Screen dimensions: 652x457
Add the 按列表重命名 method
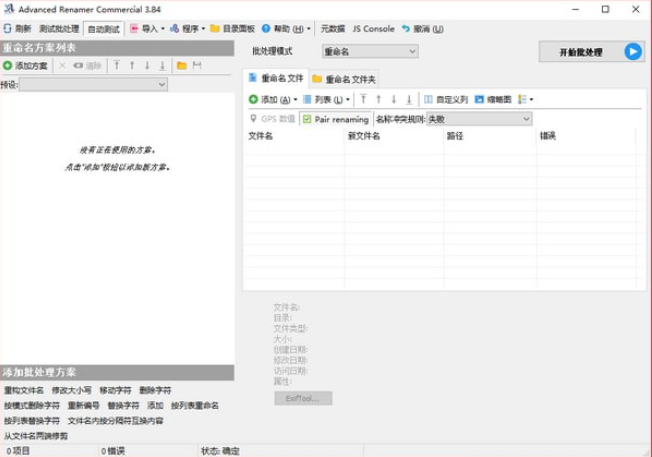click(x=195, y=405)
